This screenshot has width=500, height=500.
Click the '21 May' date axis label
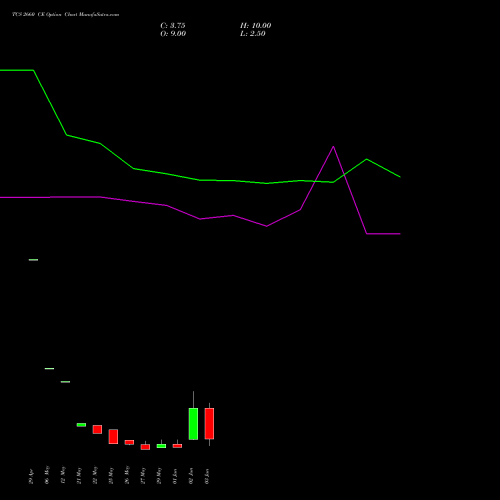point(79,475)
